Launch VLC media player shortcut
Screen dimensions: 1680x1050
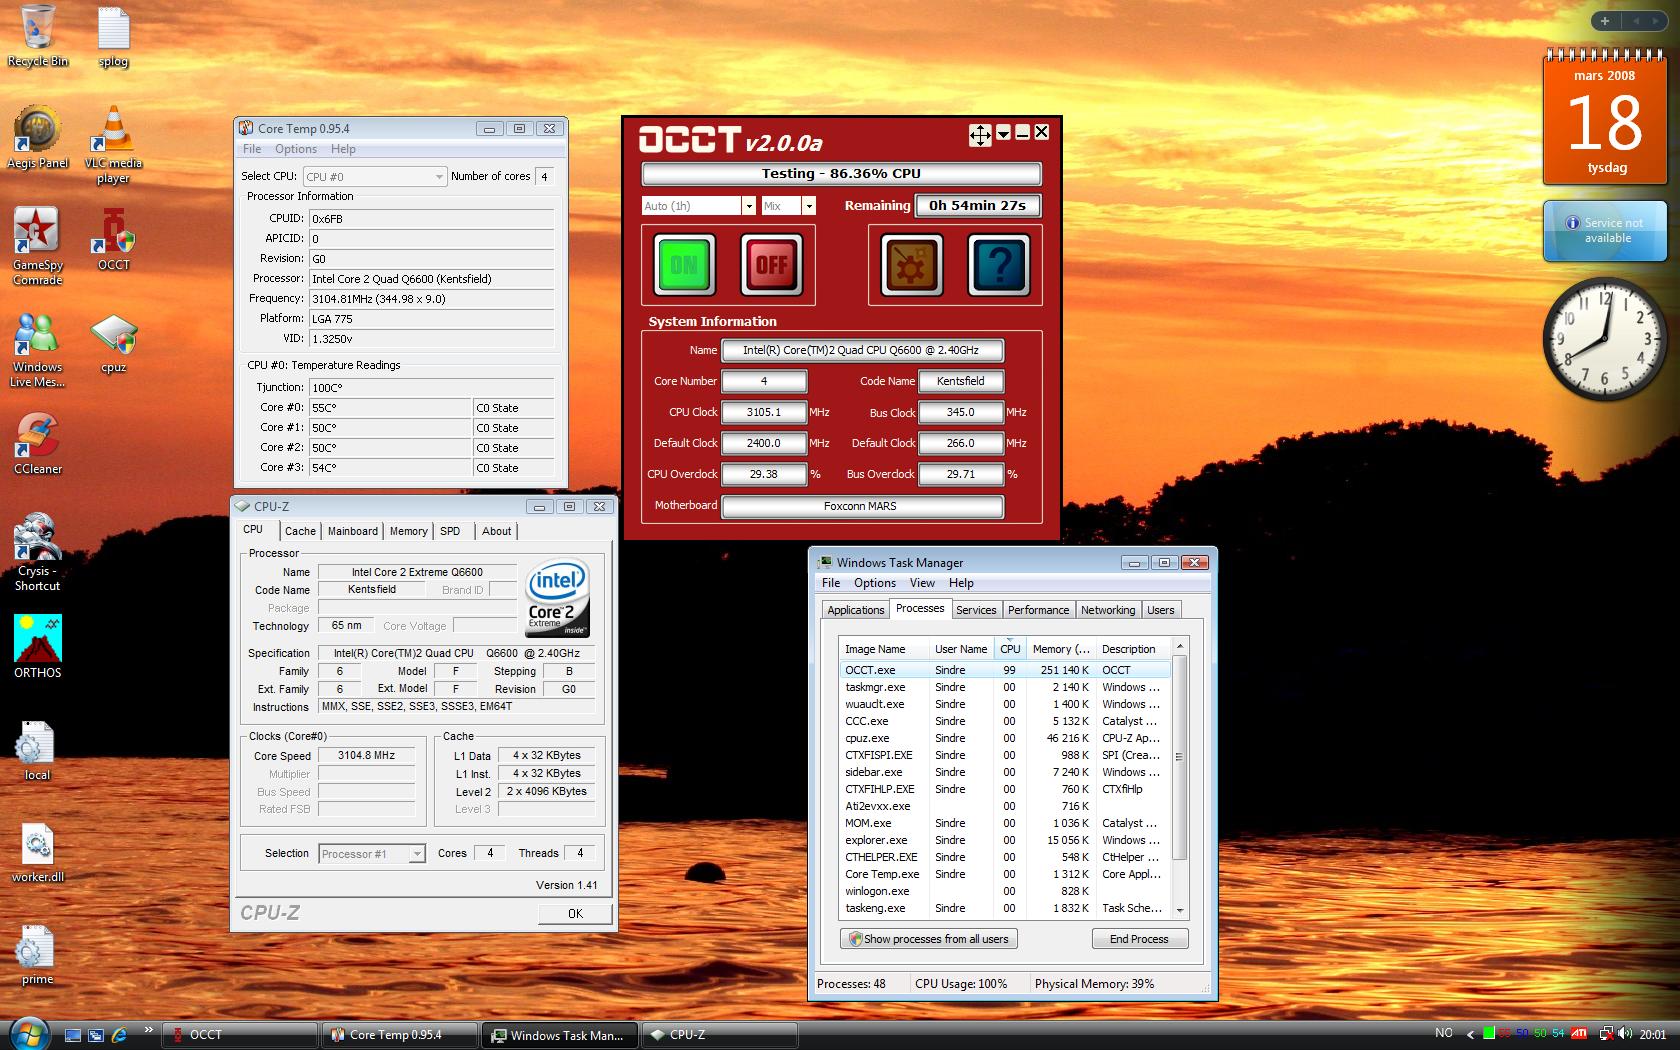pos(113,144)
